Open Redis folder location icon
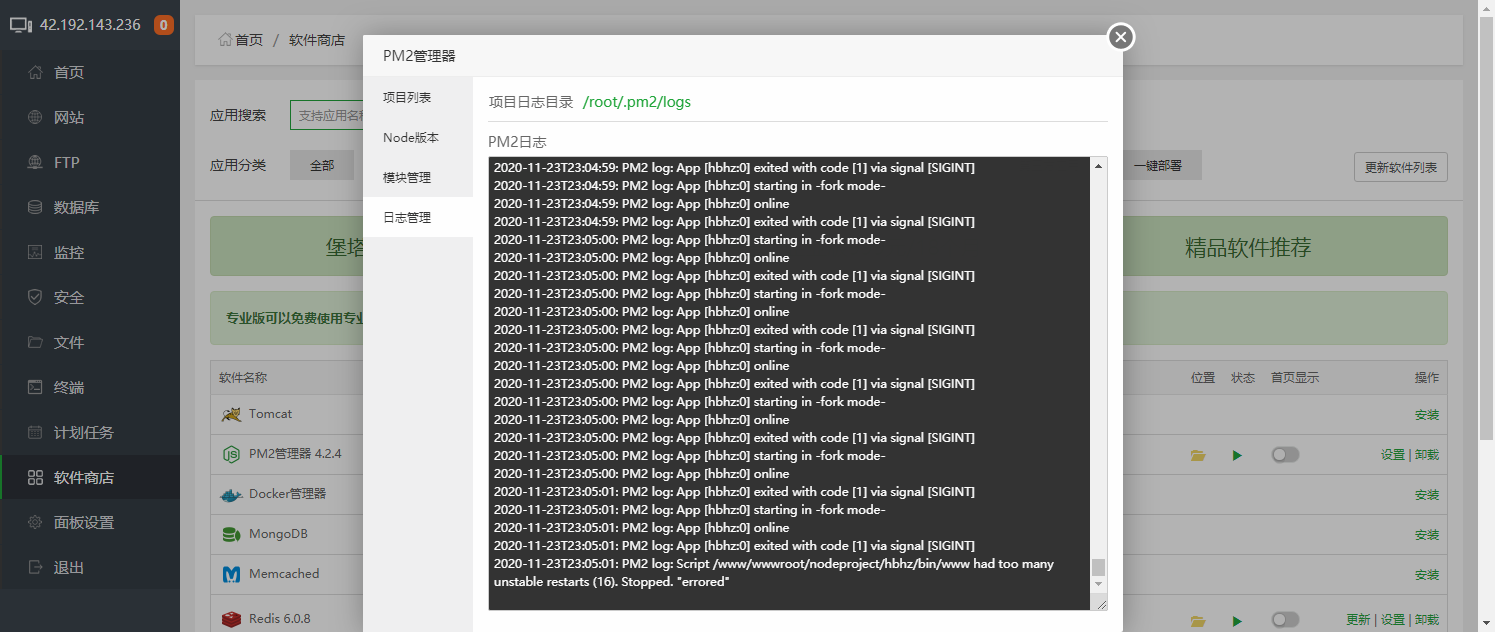The width and height of the screenshot is (1495, 632). 1198,621
